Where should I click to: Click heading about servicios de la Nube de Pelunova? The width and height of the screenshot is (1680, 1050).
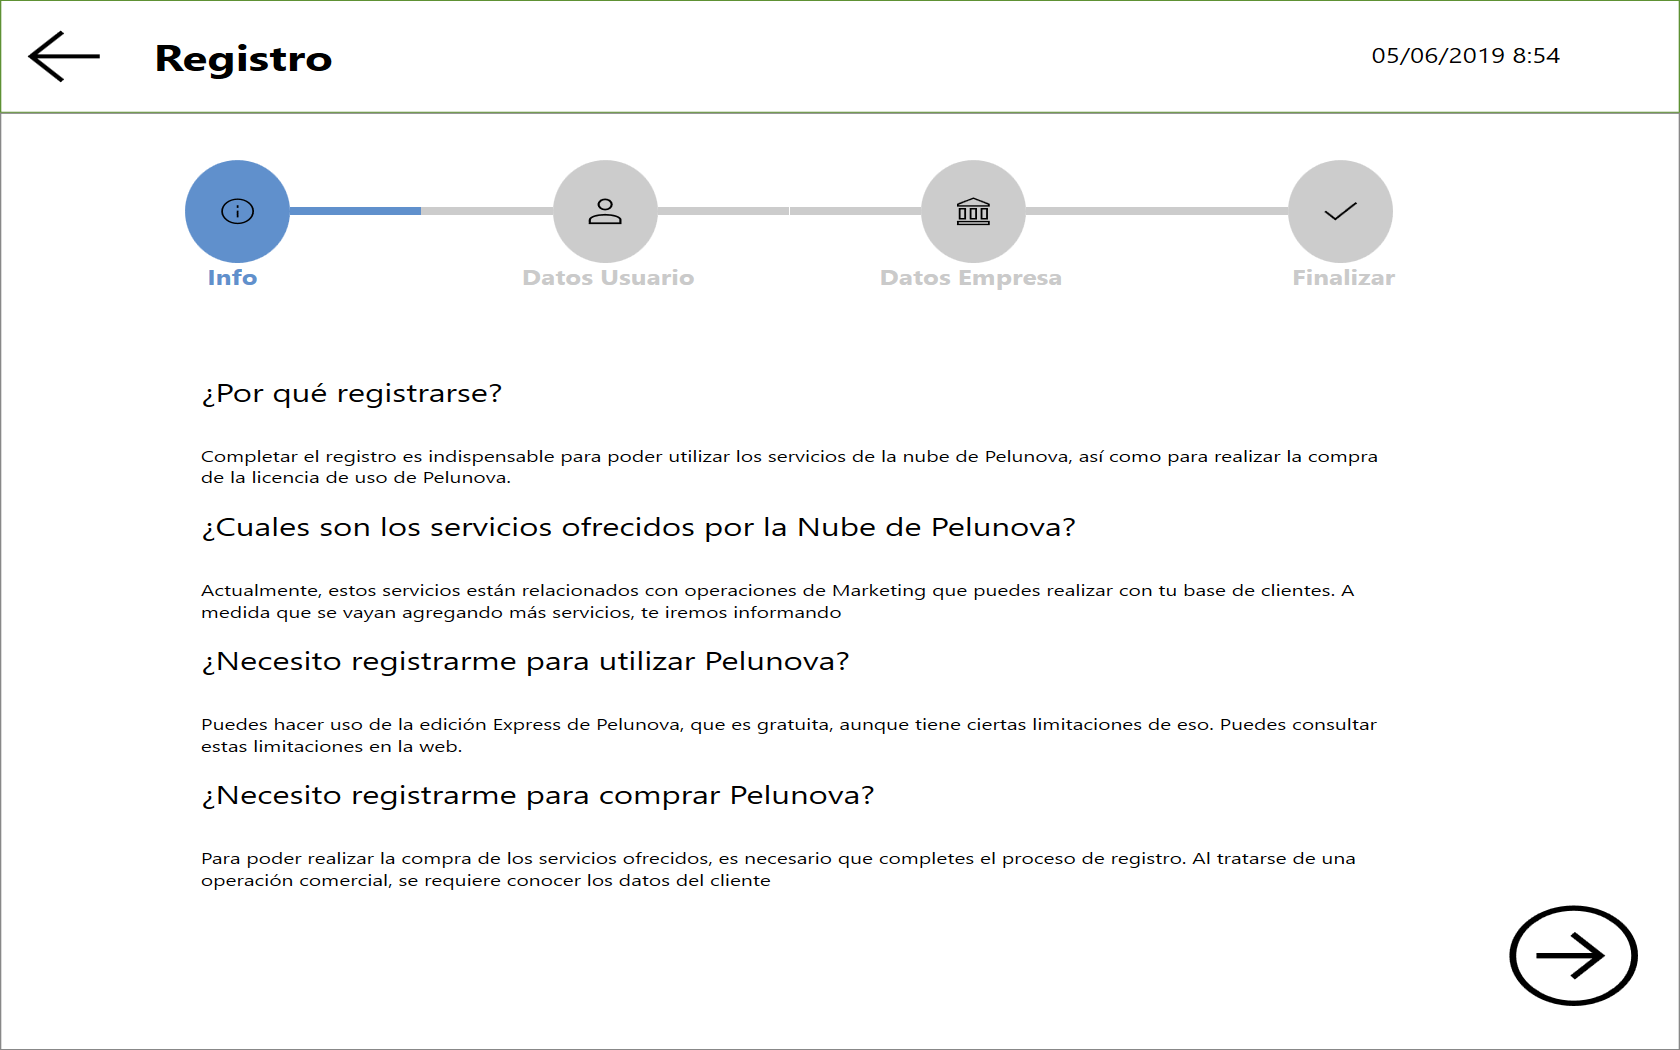coord(639,528)
